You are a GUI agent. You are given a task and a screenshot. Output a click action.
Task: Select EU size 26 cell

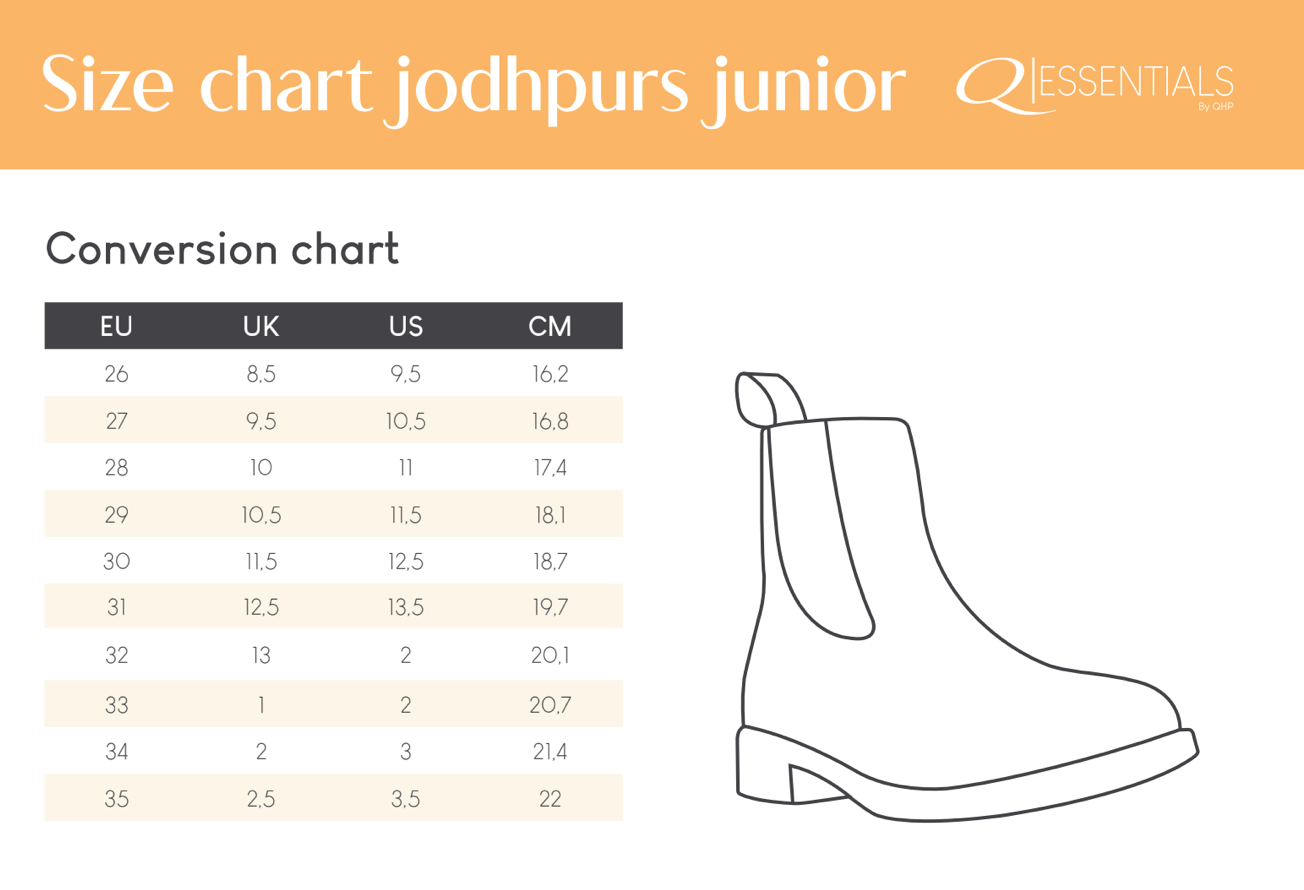[x=117, y=375]
